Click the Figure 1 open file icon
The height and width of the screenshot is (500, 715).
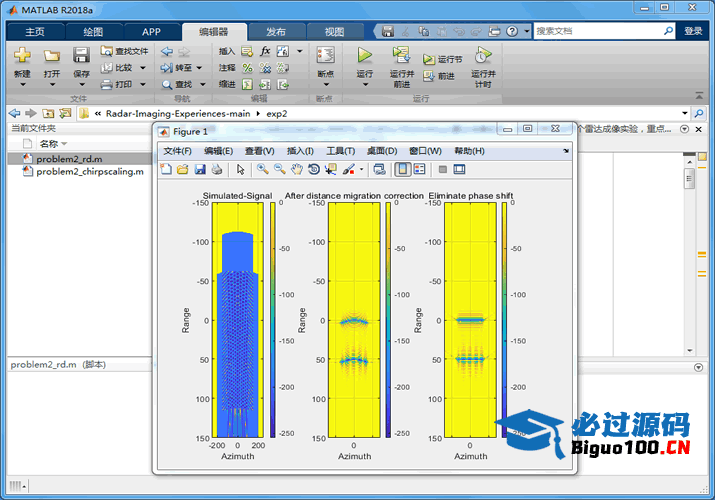(x=182, y=170)
